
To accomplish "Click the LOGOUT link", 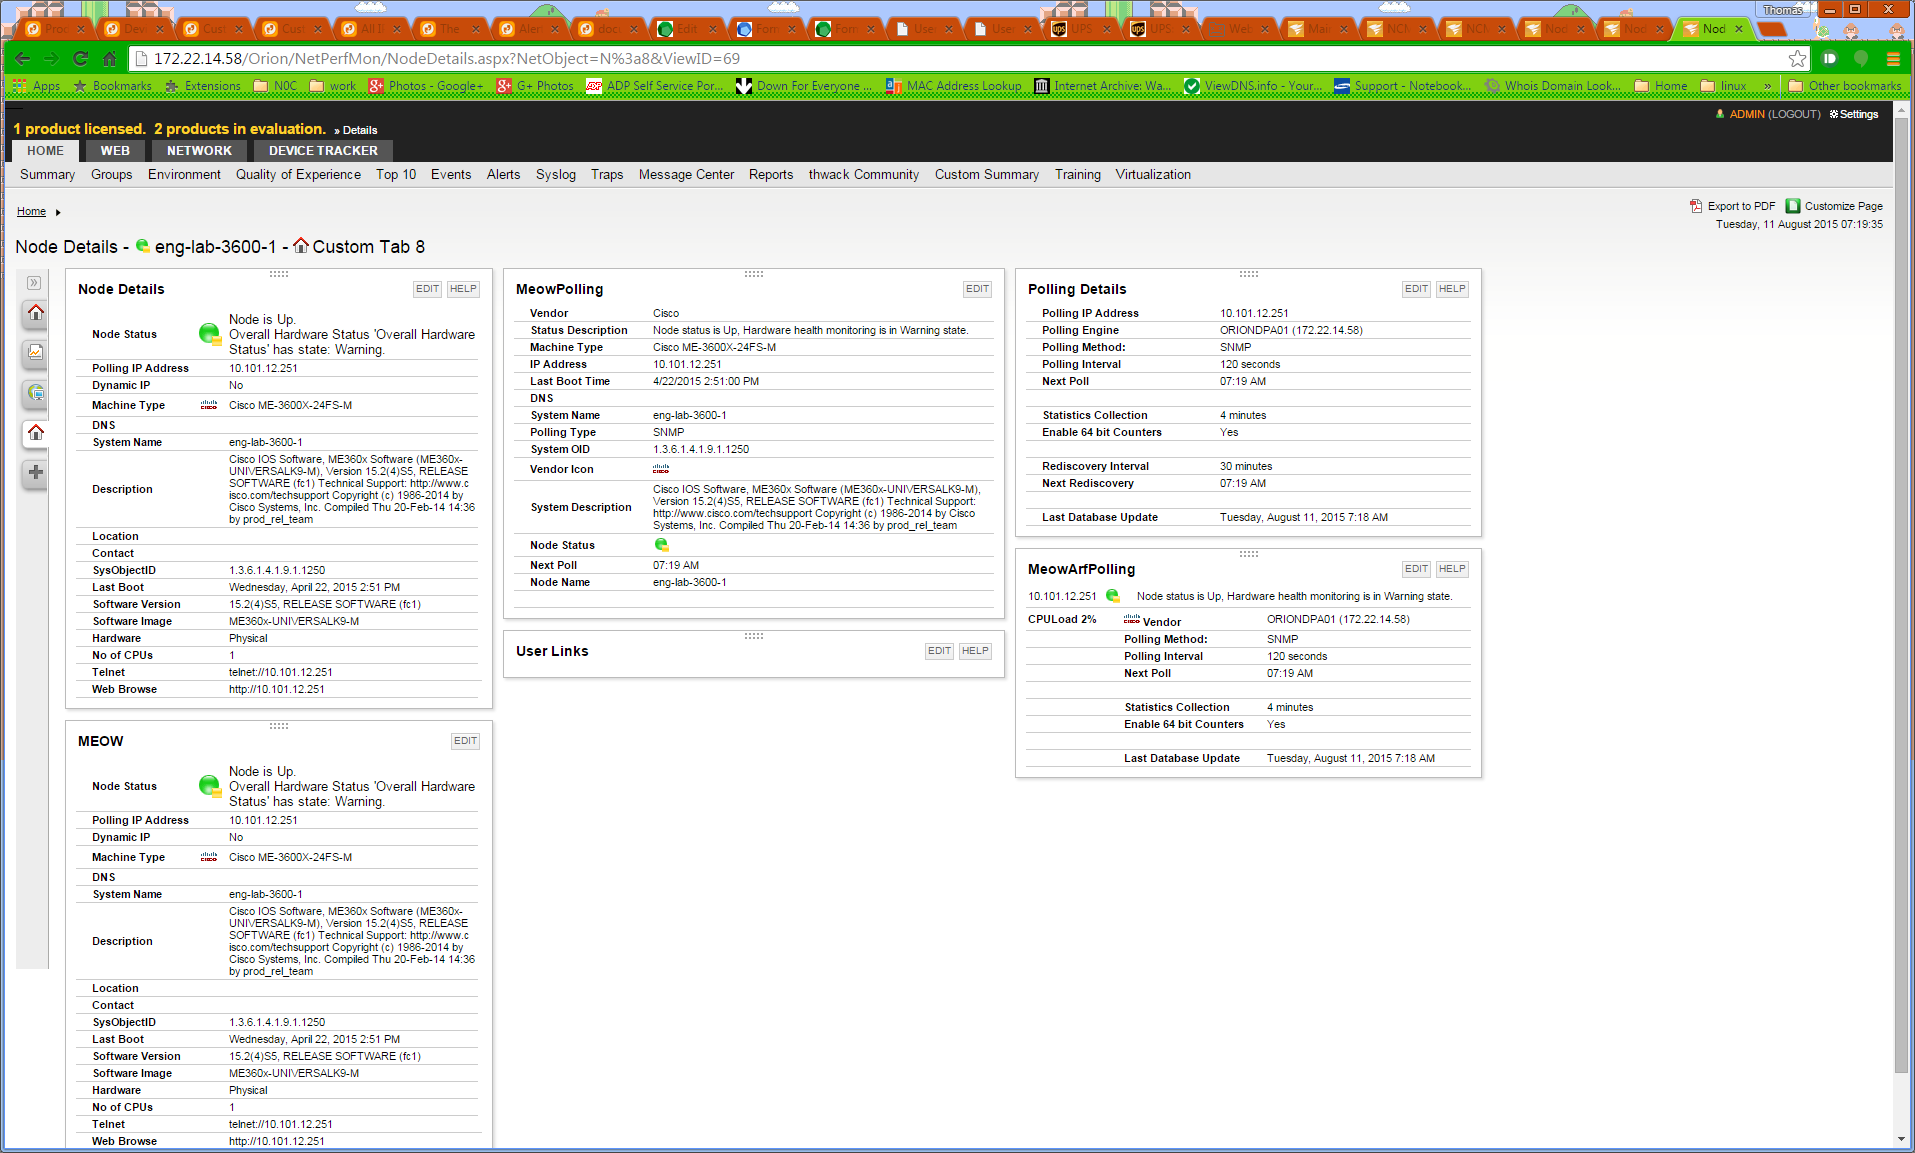I will (x=1794, y=114).
